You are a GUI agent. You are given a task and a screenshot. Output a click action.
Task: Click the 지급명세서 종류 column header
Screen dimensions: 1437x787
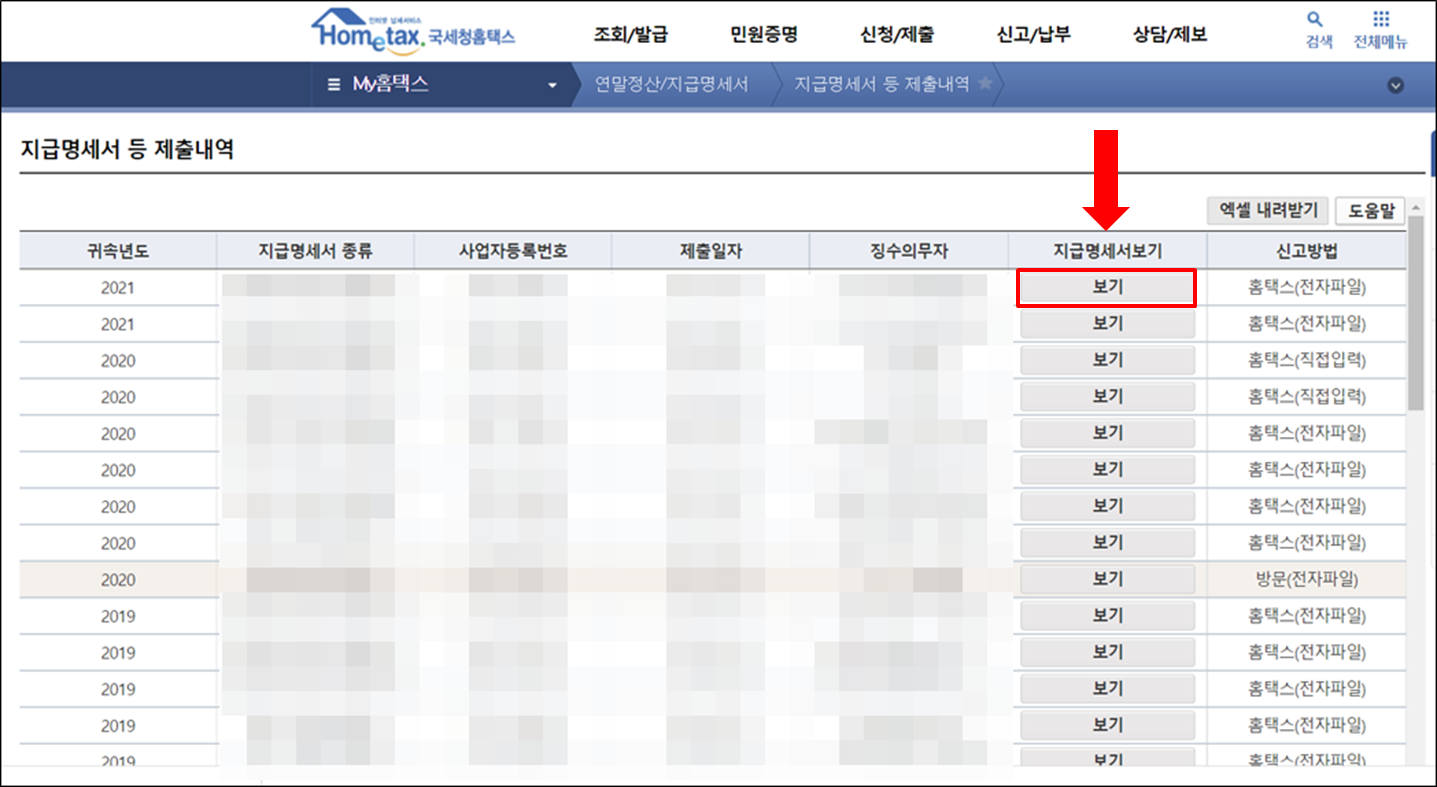point(315,251)
